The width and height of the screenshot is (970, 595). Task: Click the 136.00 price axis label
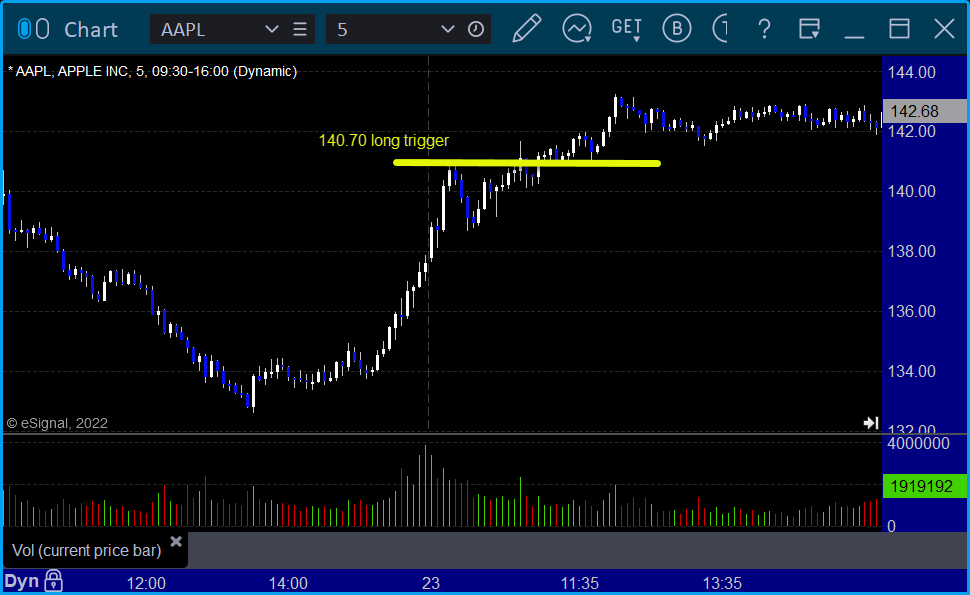912,311
